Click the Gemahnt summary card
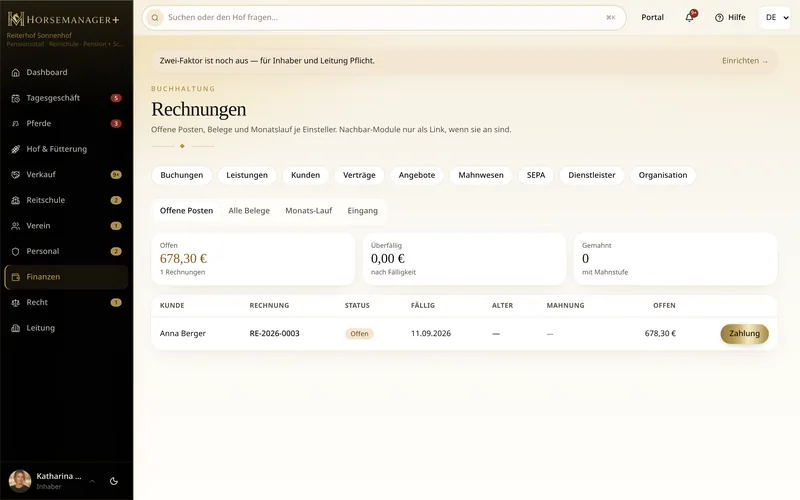 [676, 259]
